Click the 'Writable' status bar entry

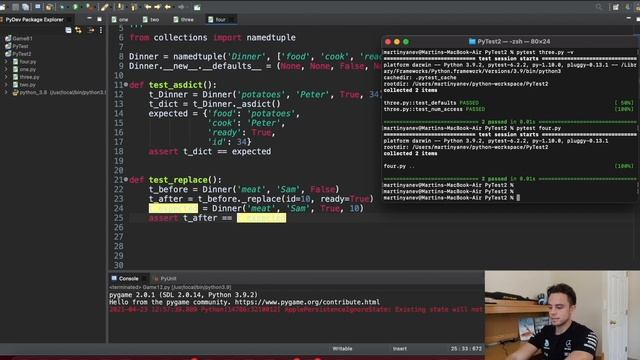[x=342, y=349]
